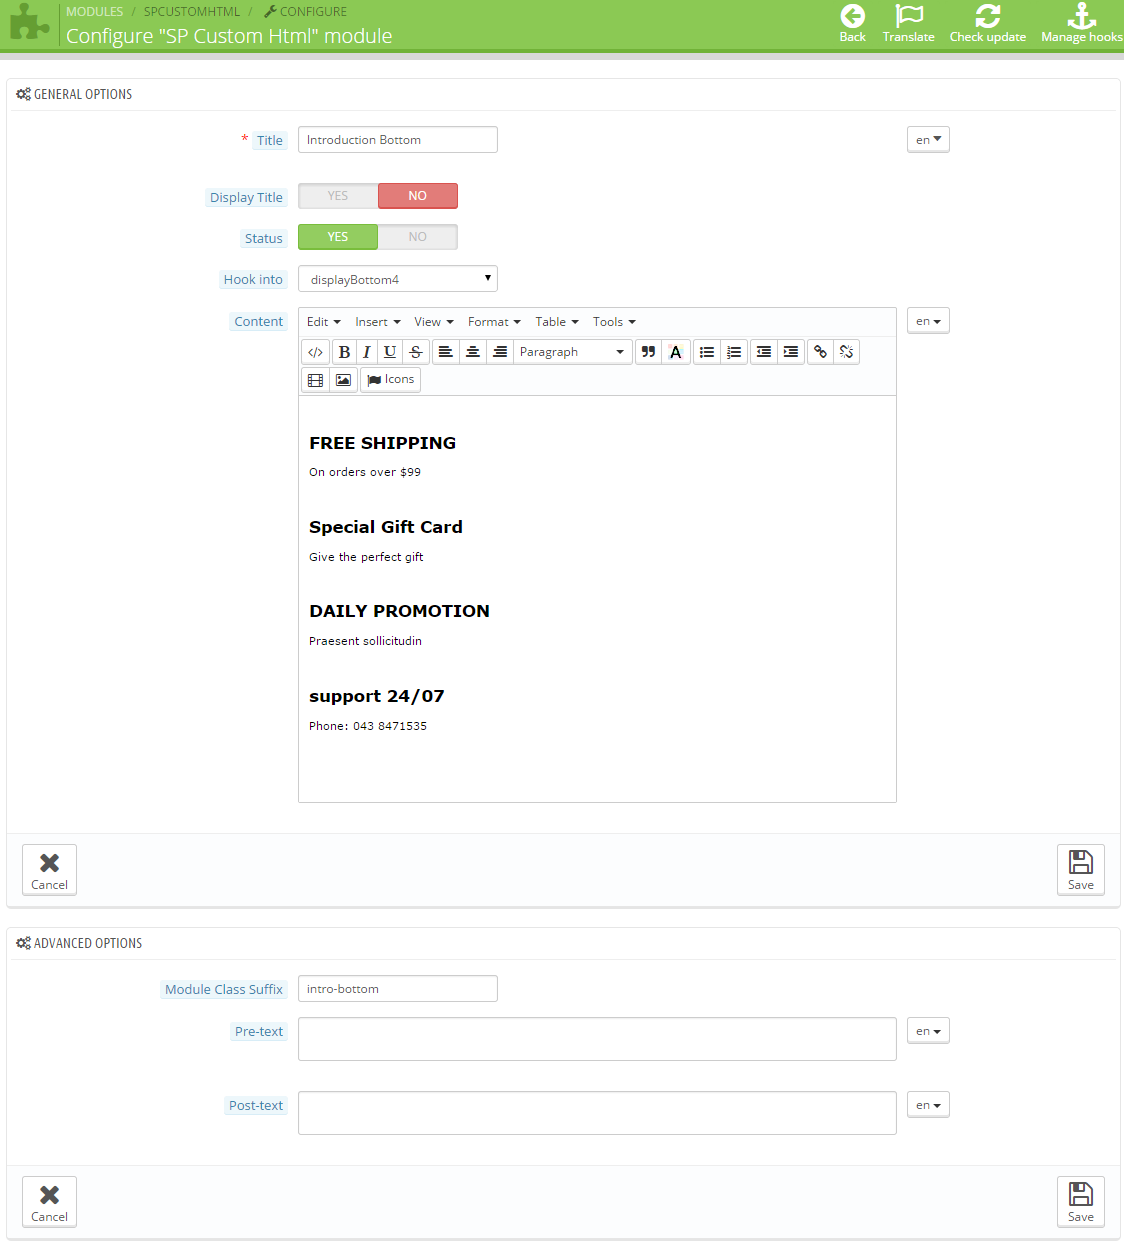Open the Icons flag button
This screenshot has height=1245, width=1124.
point(390,380)
